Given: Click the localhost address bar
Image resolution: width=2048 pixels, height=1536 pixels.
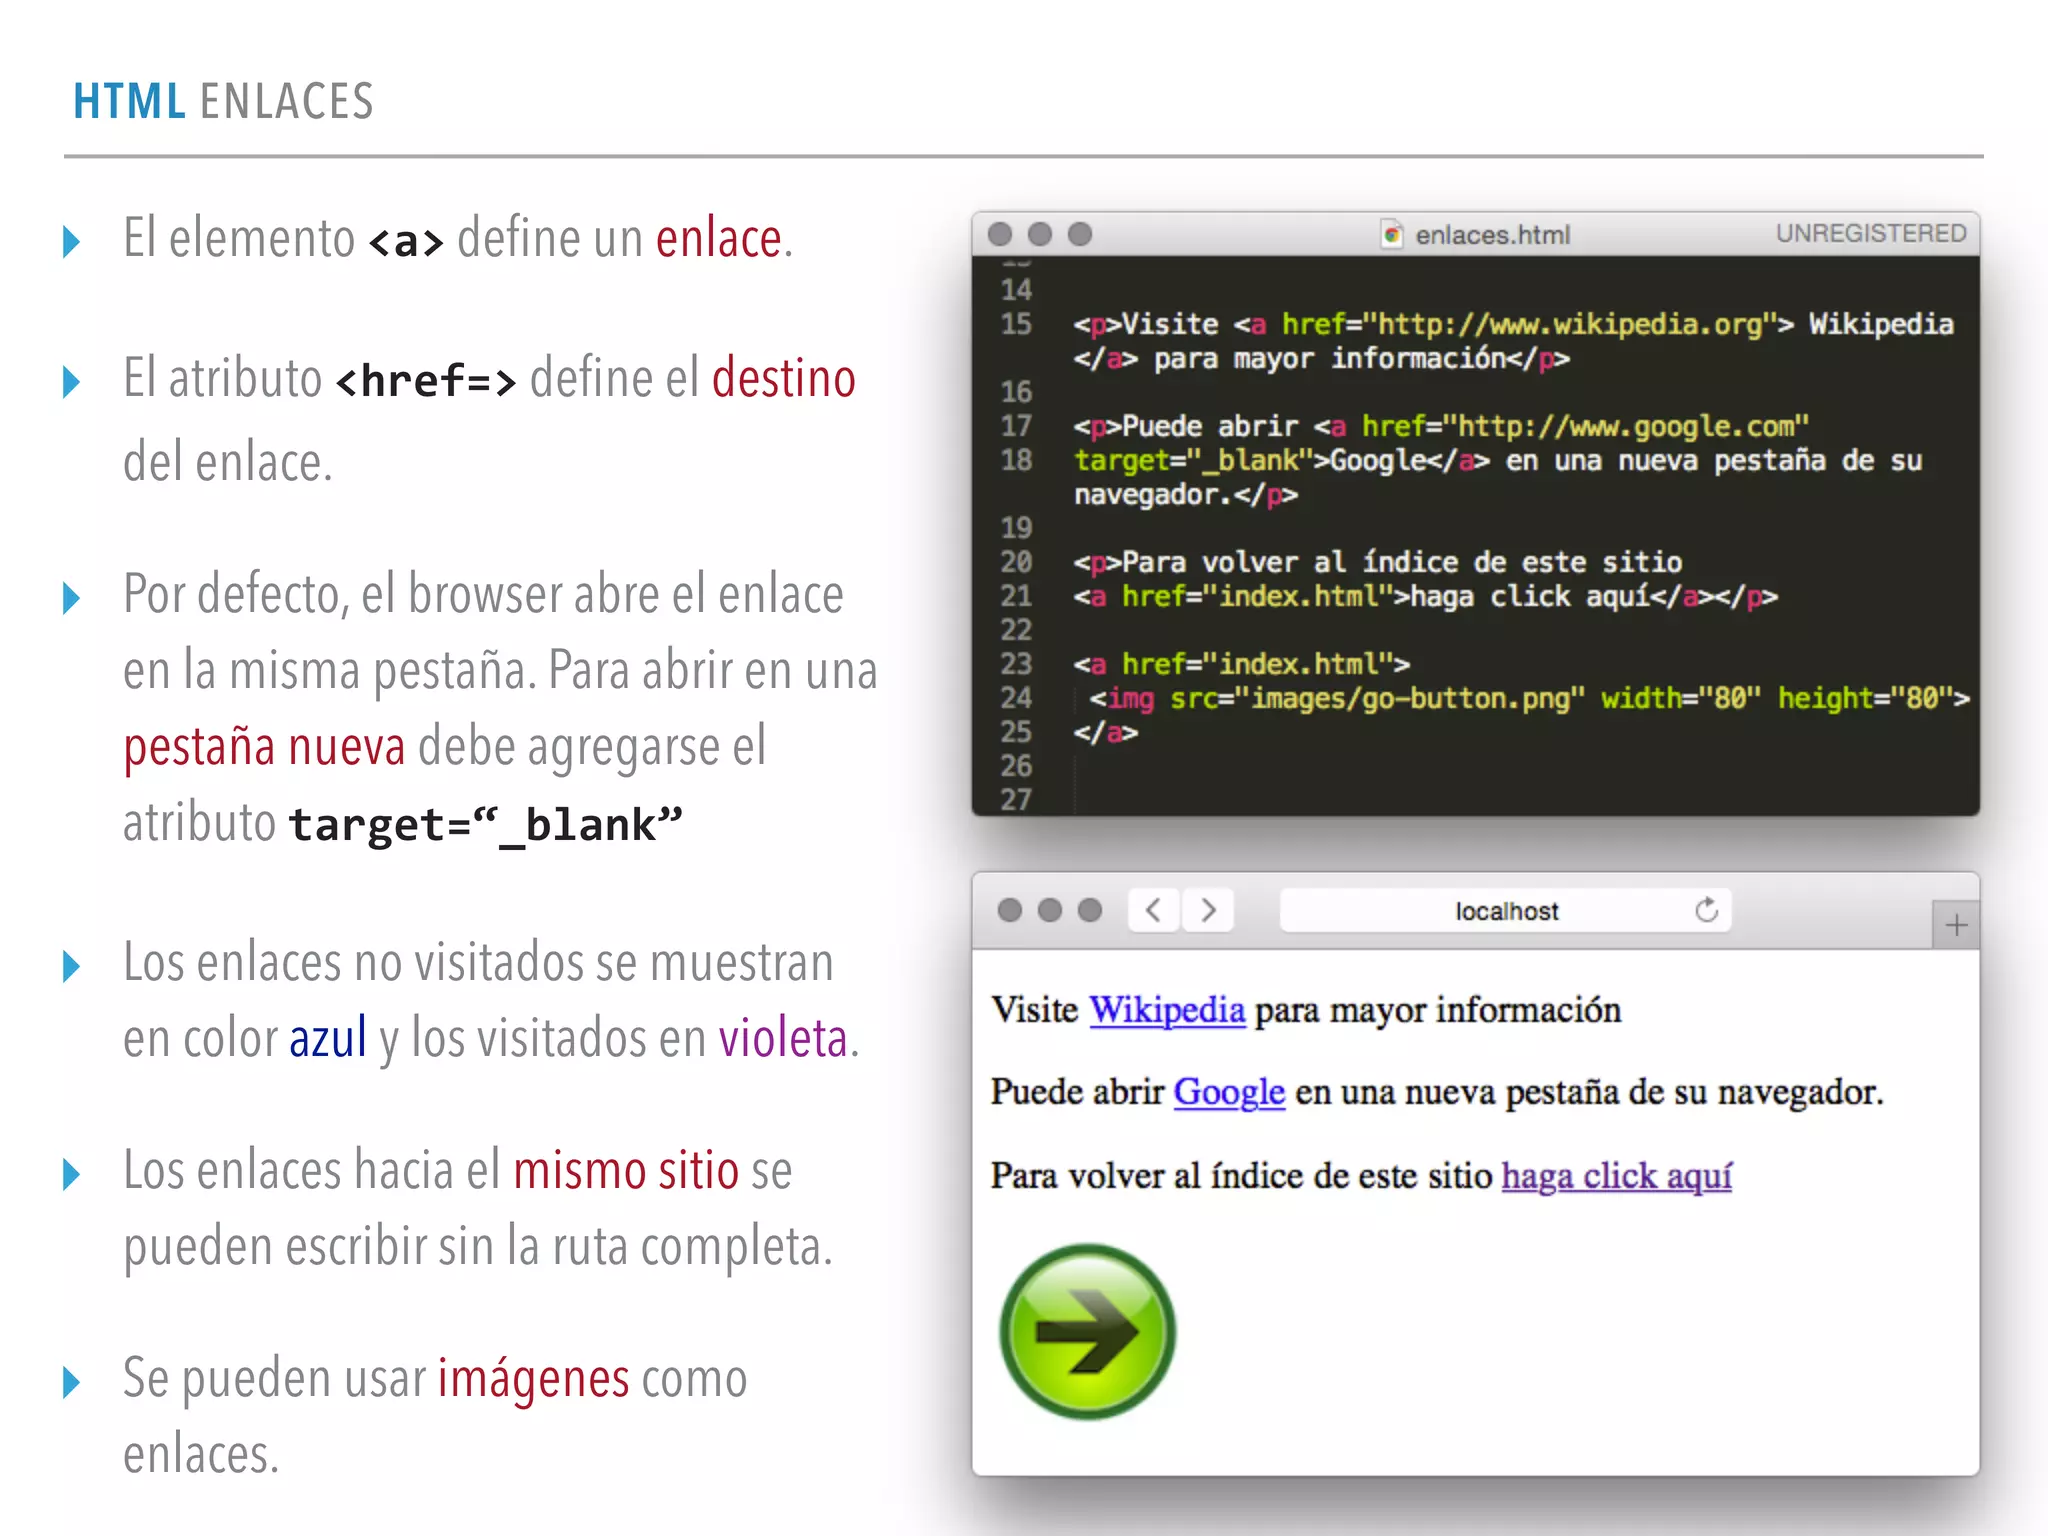Looking at the screenshot, I should 1505,910.
